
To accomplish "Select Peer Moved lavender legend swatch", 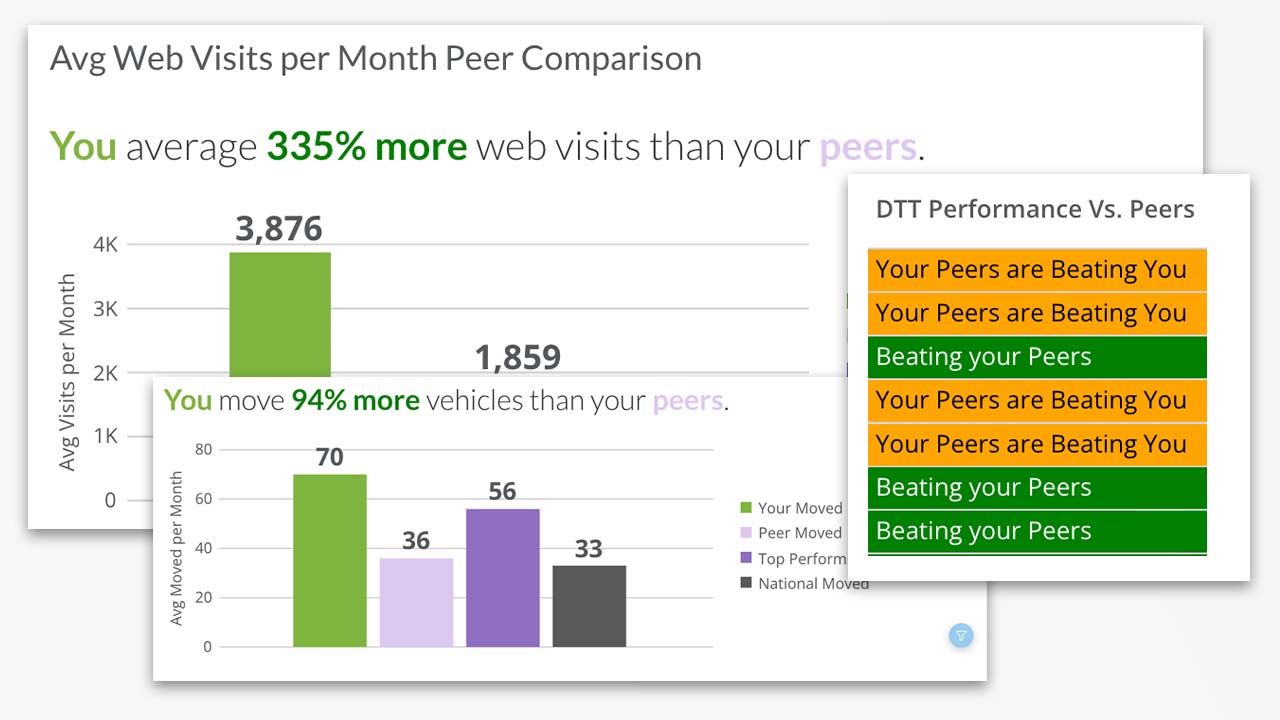I will click(745, 533).
